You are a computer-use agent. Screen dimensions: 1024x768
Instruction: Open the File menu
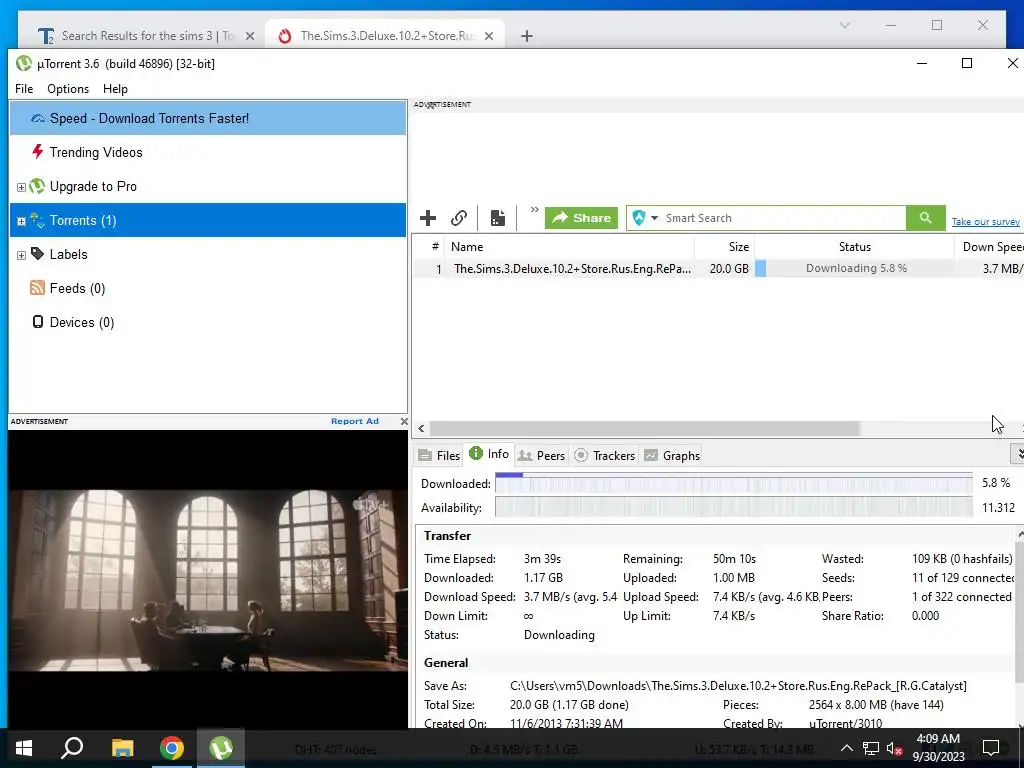coord(24,89)
